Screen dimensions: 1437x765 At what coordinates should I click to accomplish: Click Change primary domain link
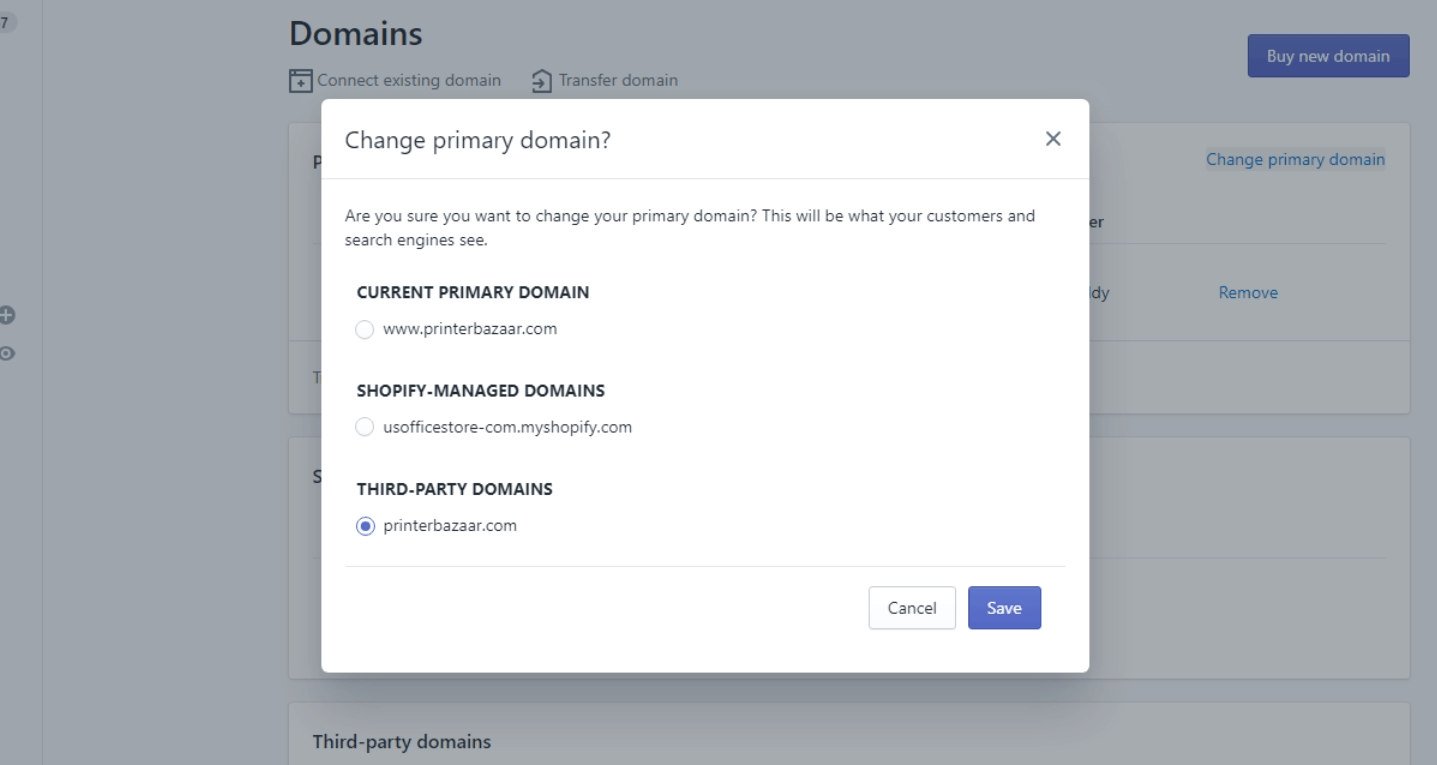[1295, 159]
